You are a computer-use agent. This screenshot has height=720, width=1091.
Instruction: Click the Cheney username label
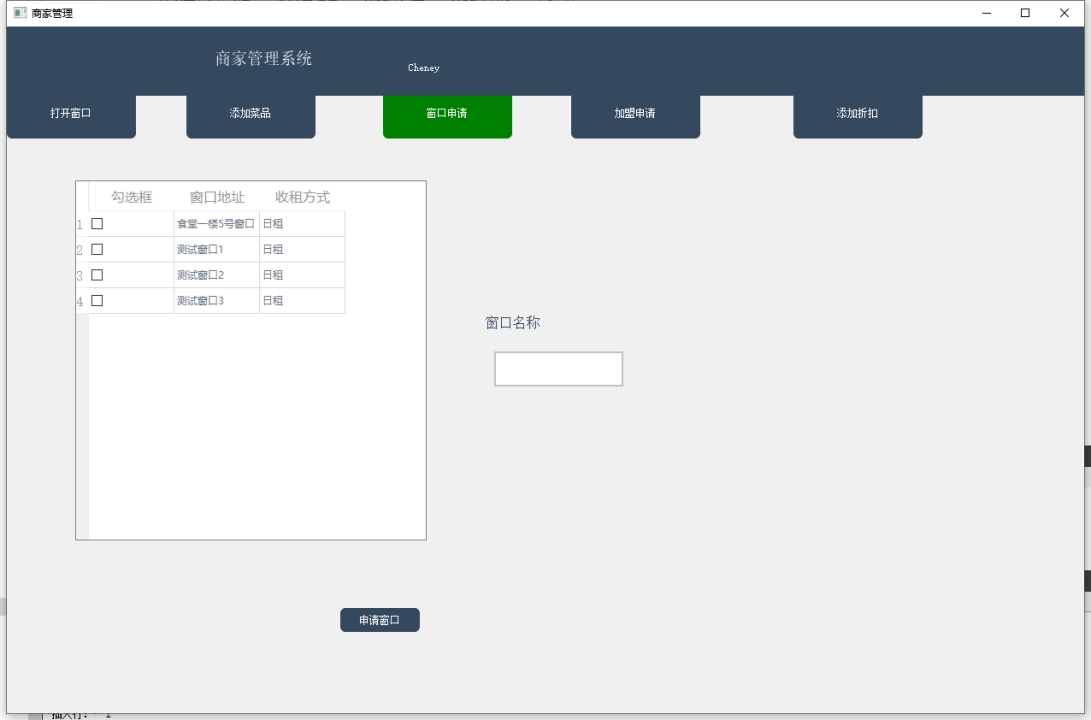pyautogui.click(x=424, y=67)
